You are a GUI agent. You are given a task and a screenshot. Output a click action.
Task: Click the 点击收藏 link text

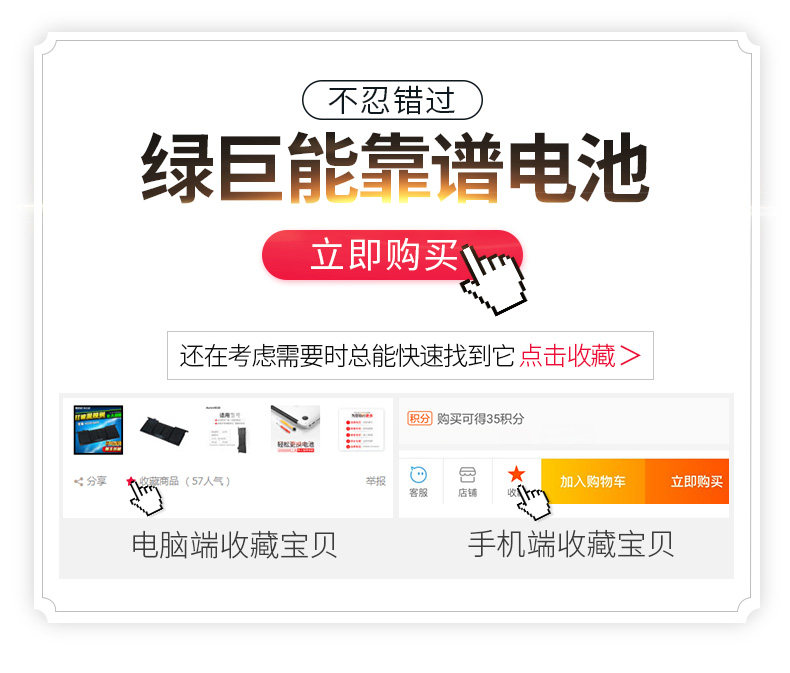point(567,356)
